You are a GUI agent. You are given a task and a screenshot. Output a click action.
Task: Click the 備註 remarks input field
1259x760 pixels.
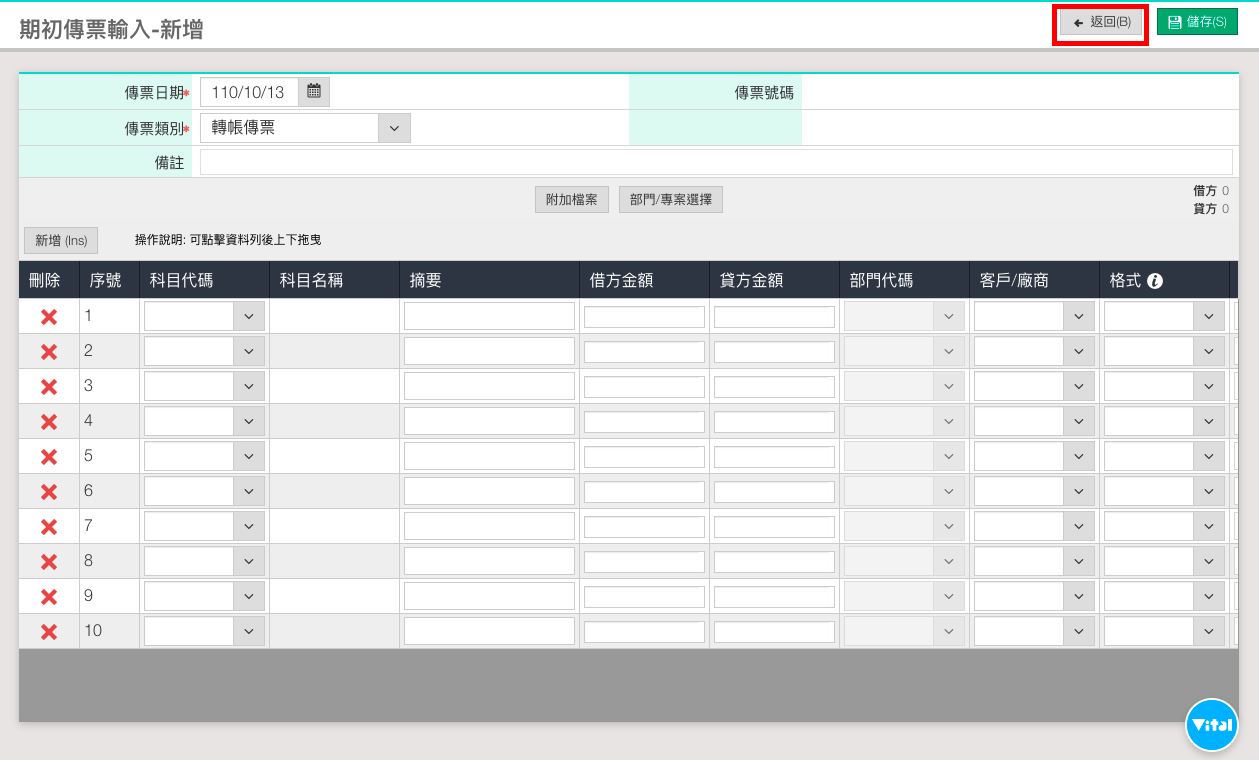click(x=715, y=162)
